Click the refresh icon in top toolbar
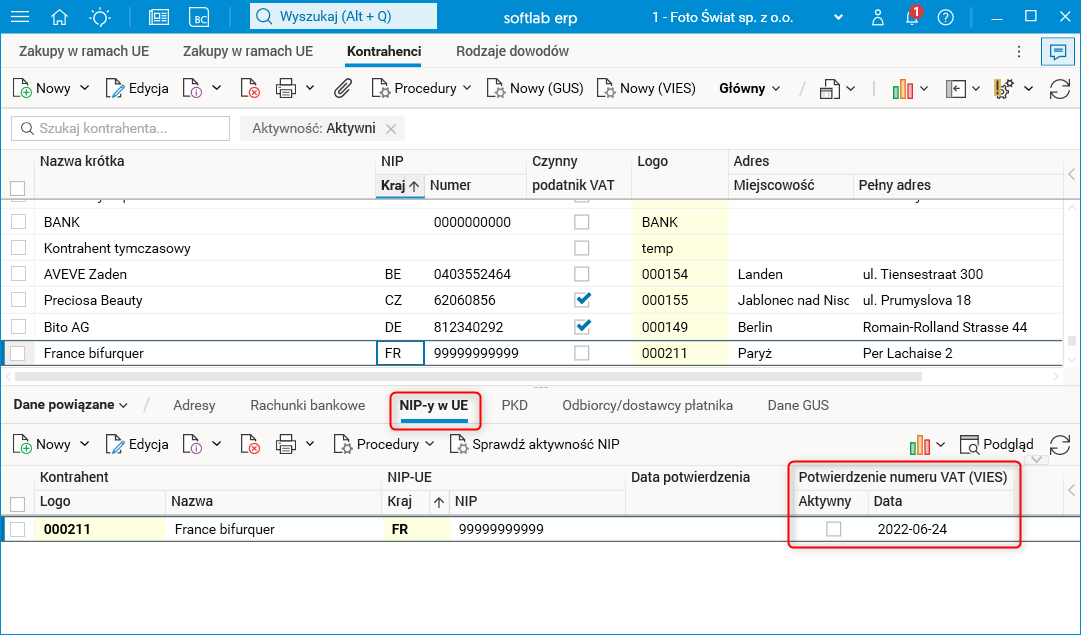The width and height of the screenshot is (1081, 635). (x=1059, y=89)
